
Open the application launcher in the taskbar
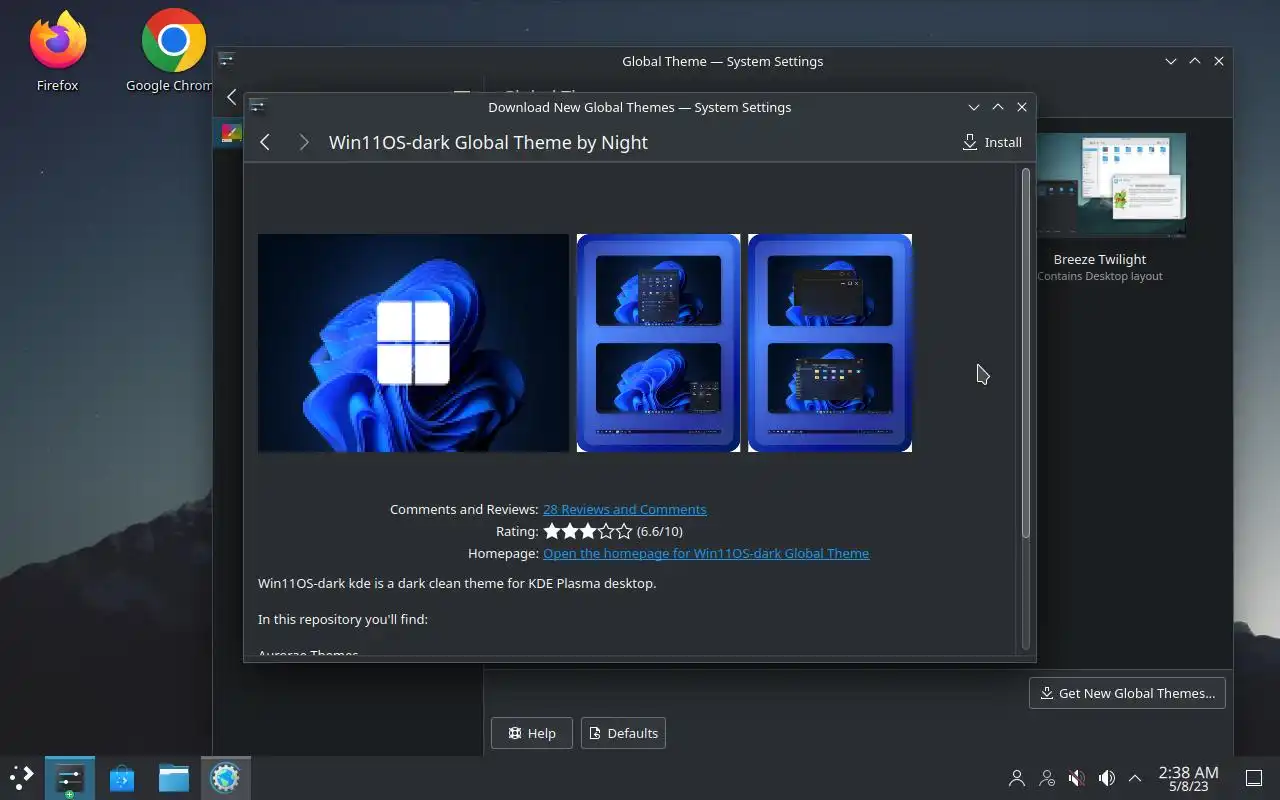[x=21, y=777]
